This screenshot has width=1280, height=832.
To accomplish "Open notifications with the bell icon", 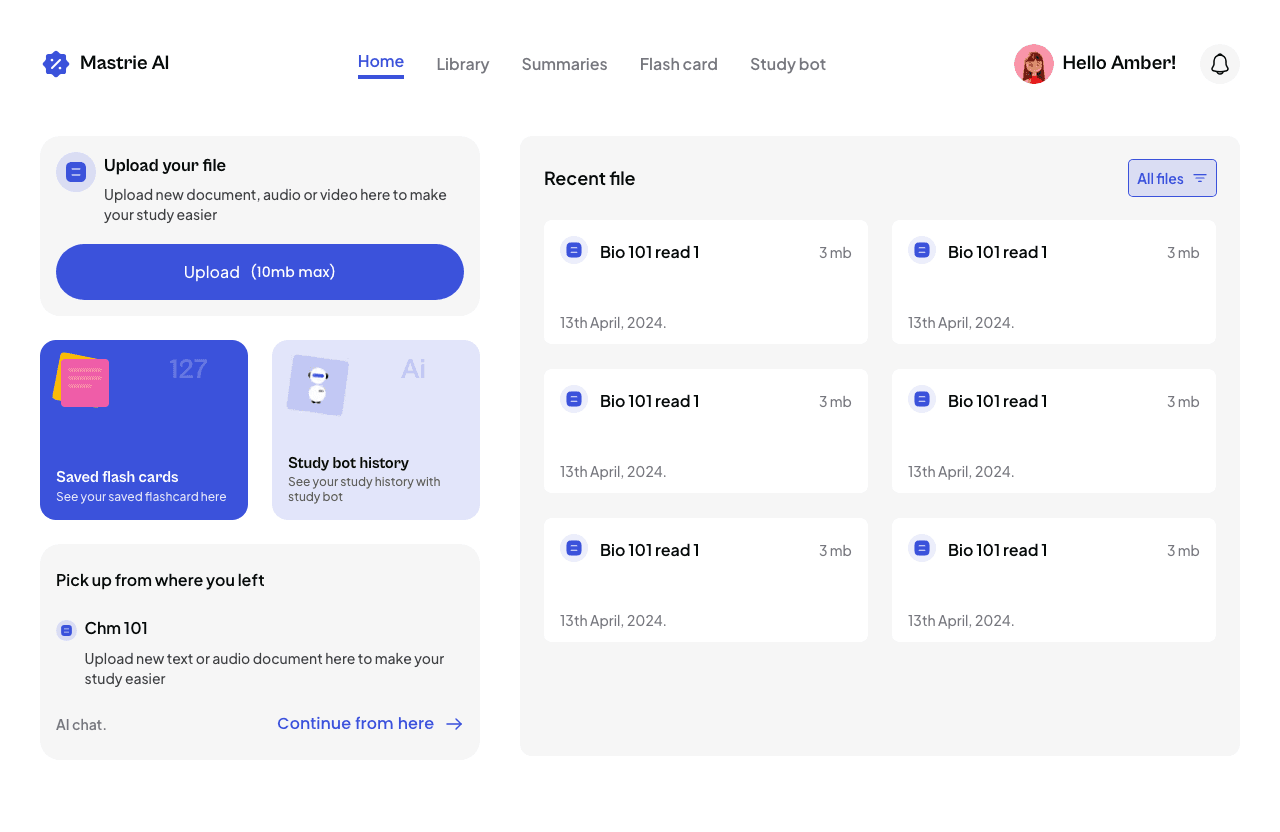I will click(x=1220, y=64).
